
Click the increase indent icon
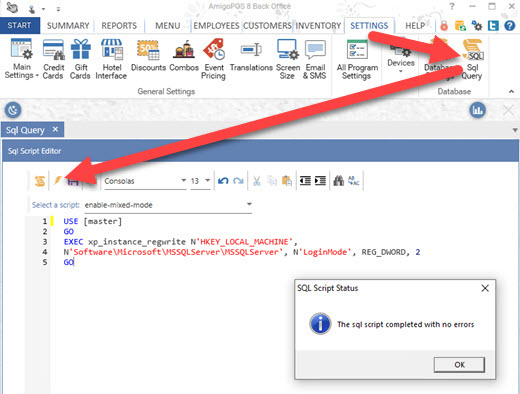coord(320,181)
